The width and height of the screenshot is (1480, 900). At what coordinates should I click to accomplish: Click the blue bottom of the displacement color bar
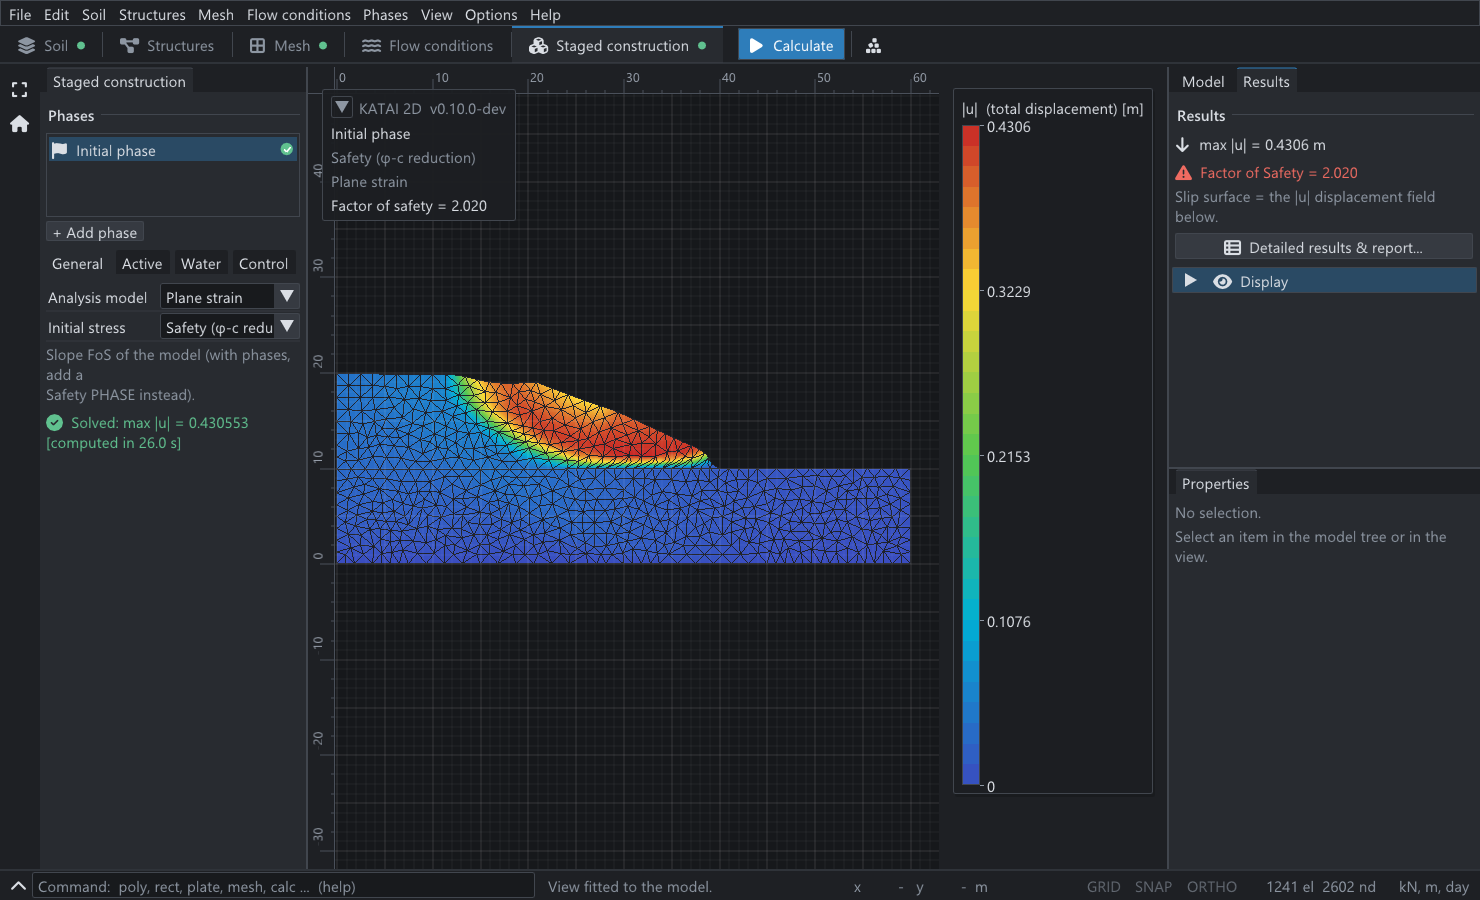(x=971, y=777)
